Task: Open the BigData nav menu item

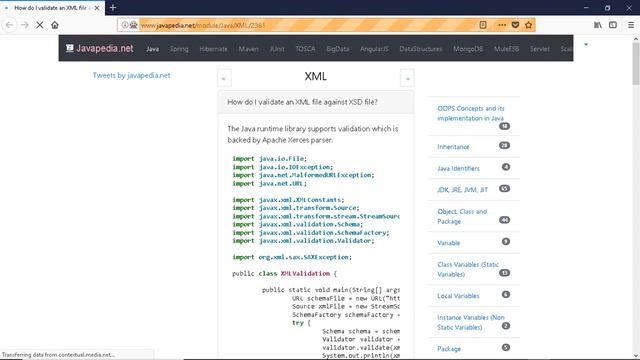Action: pyautogui.click(x=338, y=49)
